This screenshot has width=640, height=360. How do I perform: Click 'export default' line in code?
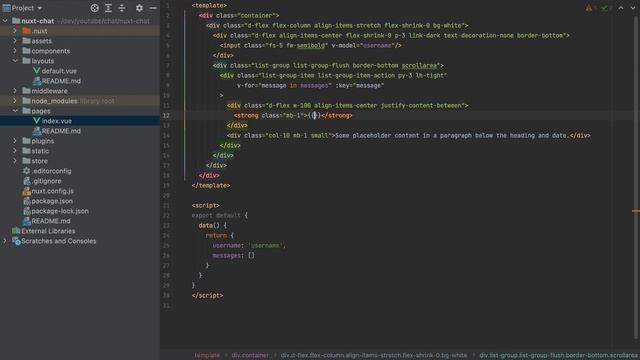[x=220, y=215]
